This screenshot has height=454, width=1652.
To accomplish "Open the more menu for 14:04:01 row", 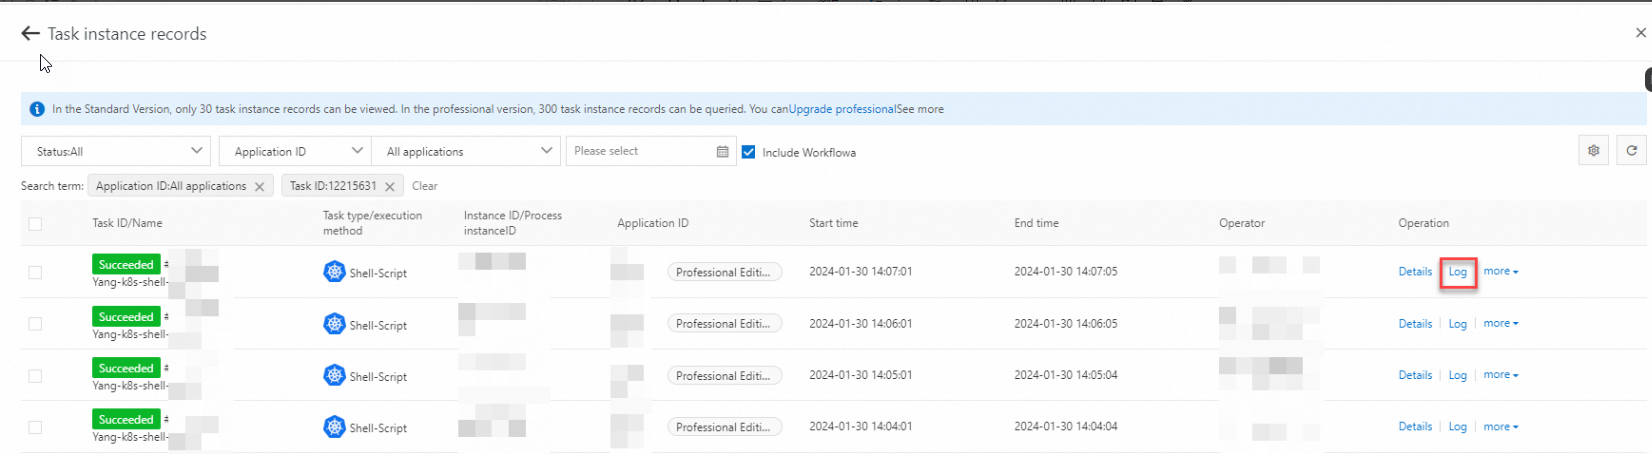I will 1500,426.
